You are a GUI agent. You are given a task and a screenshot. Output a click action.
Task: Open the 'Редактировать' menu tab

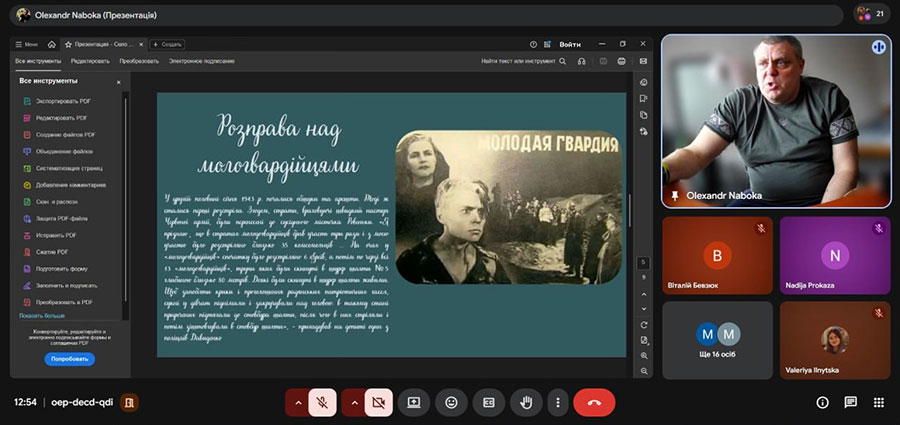90,61
